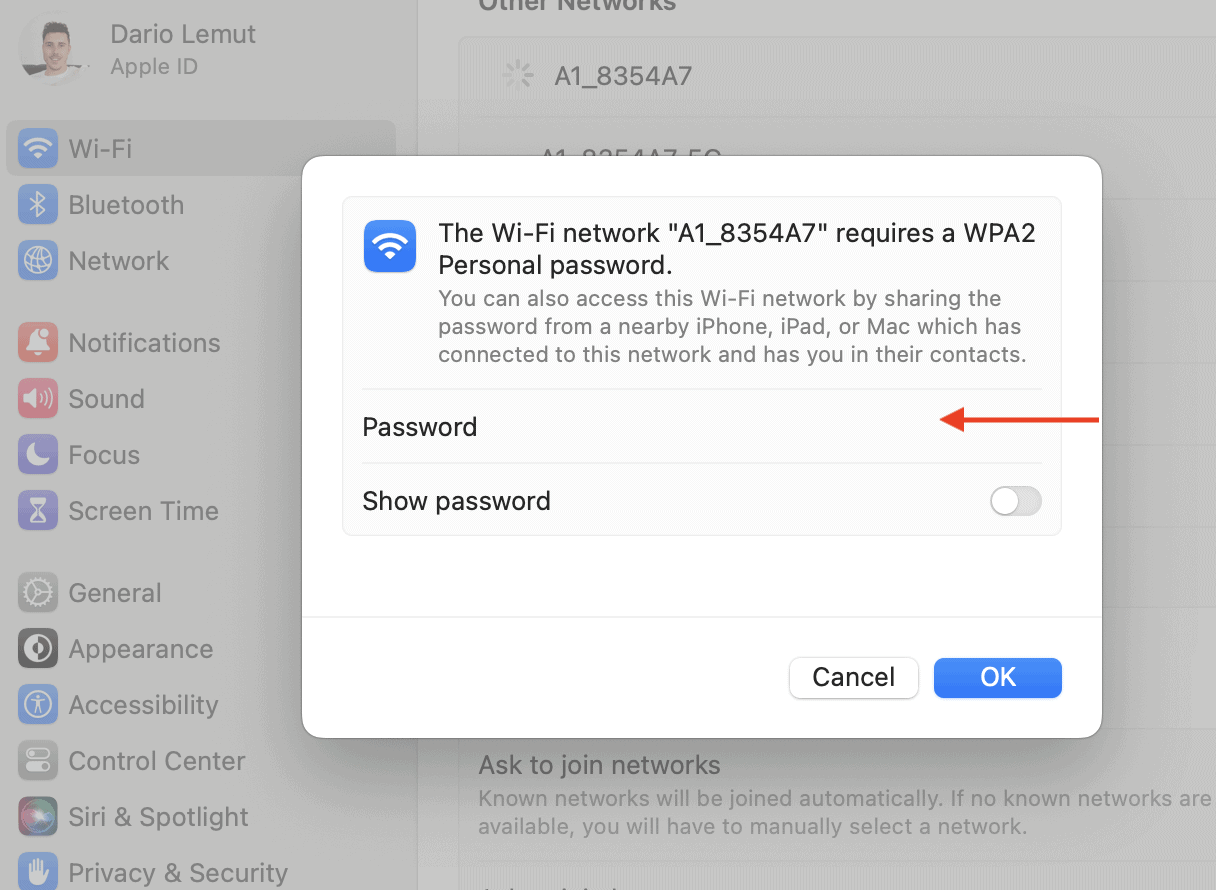
Task: Cancel the Wi-Fi password dialog
Action: (853, 677)
